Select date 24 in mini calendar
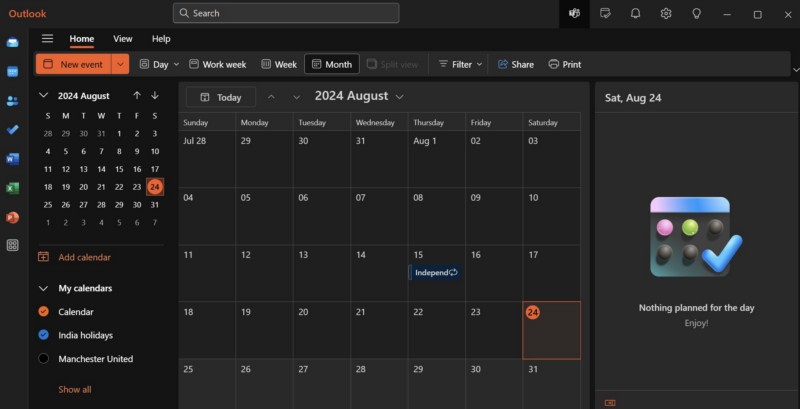Screen dimensions: 800x409 155,187
